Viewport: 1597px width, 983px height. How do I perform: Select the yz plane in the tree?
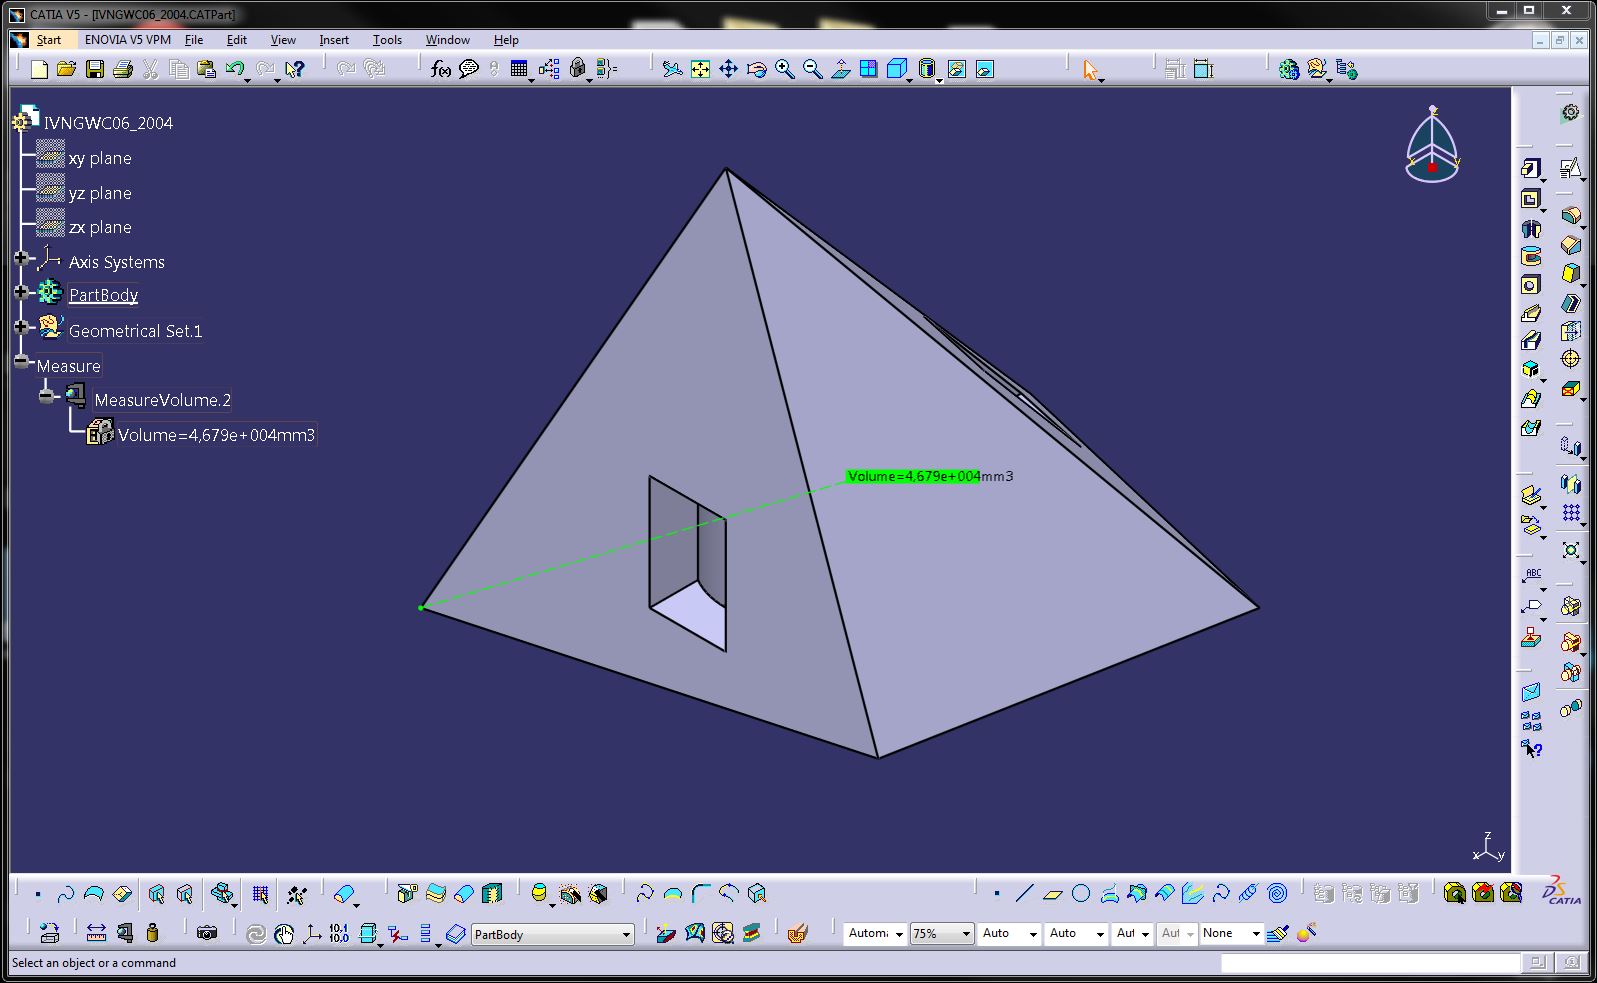[x=100, y=193]
